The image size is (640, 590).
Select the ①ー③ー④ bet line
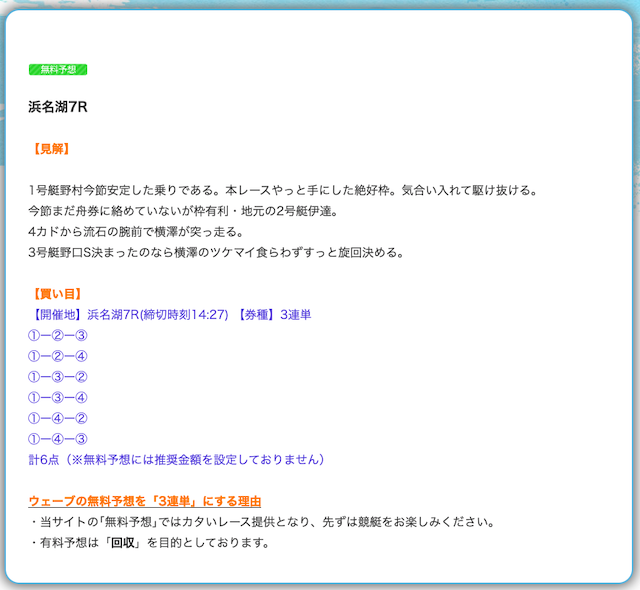(58, 398)
